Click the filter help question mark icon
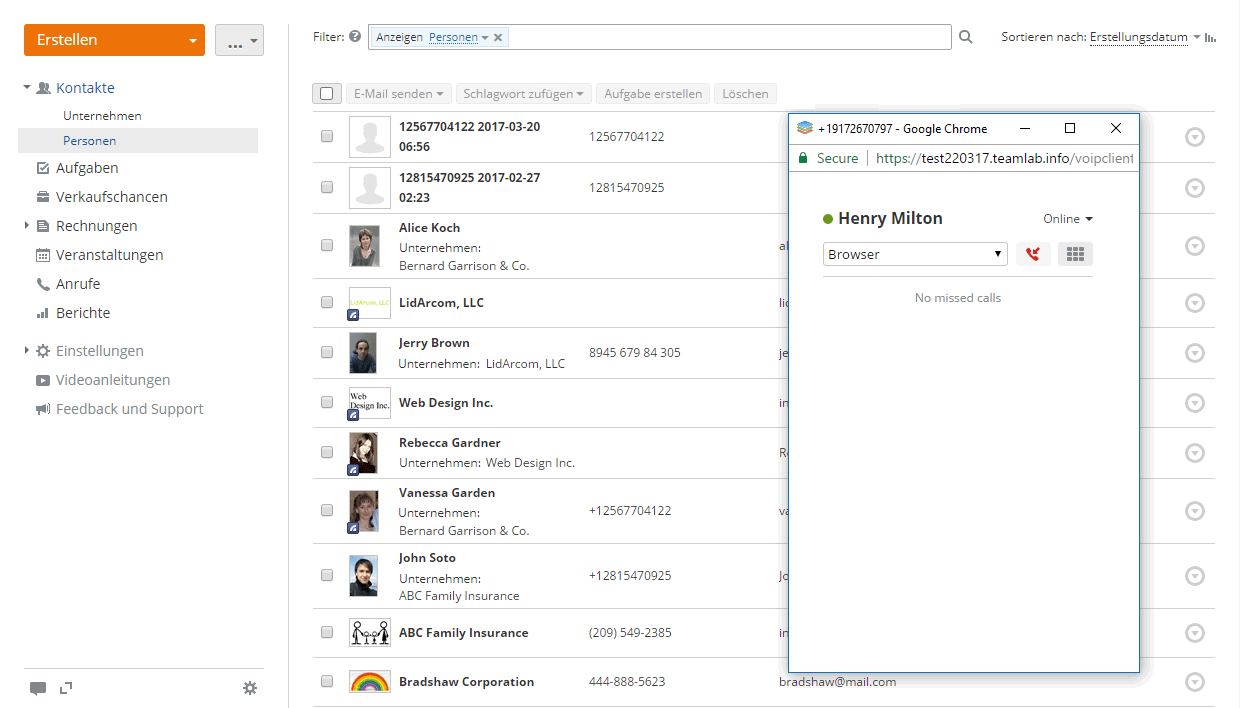The height and width of the screenshot is (708, 1240). click(355, 36)
